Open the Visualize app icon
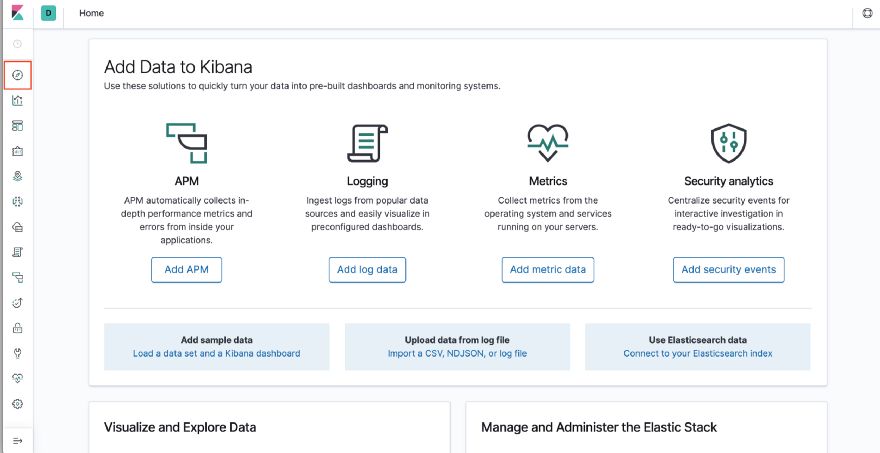This screenshot has height=453, width=880. click(17, 100)
